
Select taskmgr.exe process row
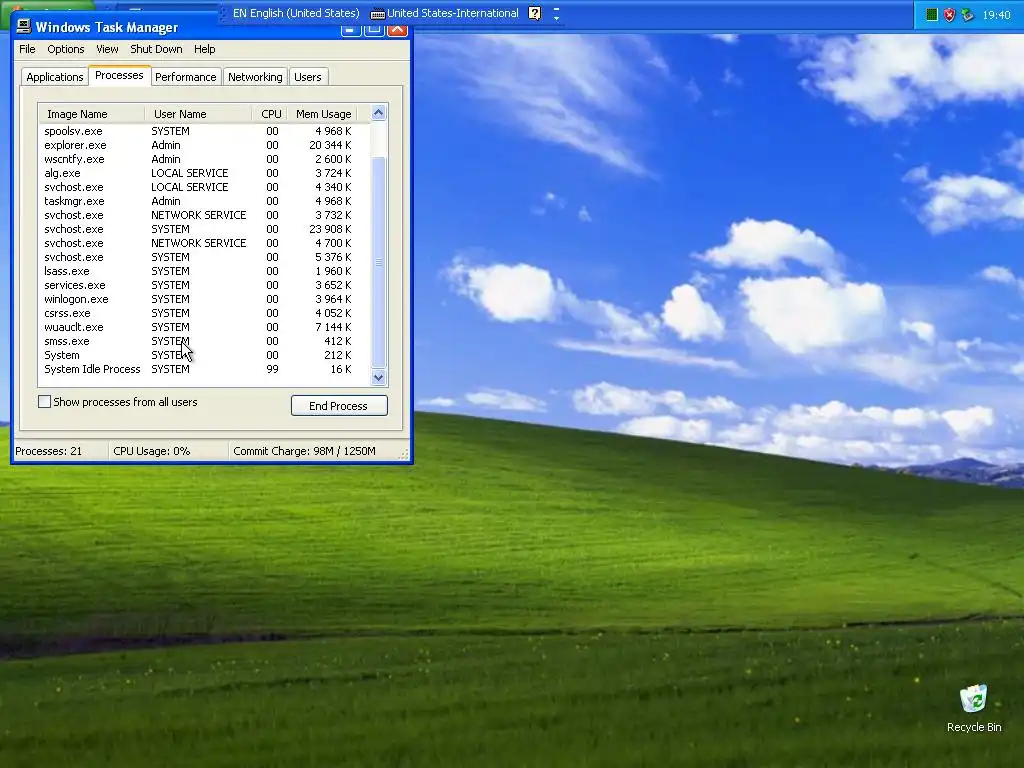tap(204, 201)
